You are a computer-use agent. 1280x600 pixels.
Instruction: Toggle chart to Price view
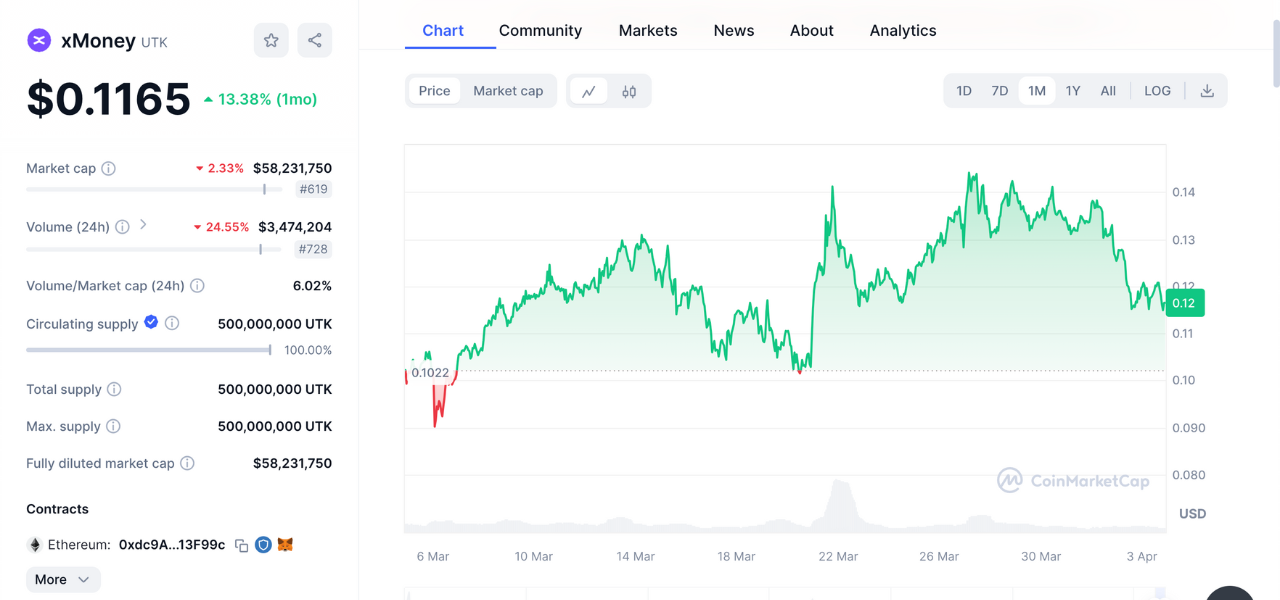[x=434, y=91]
